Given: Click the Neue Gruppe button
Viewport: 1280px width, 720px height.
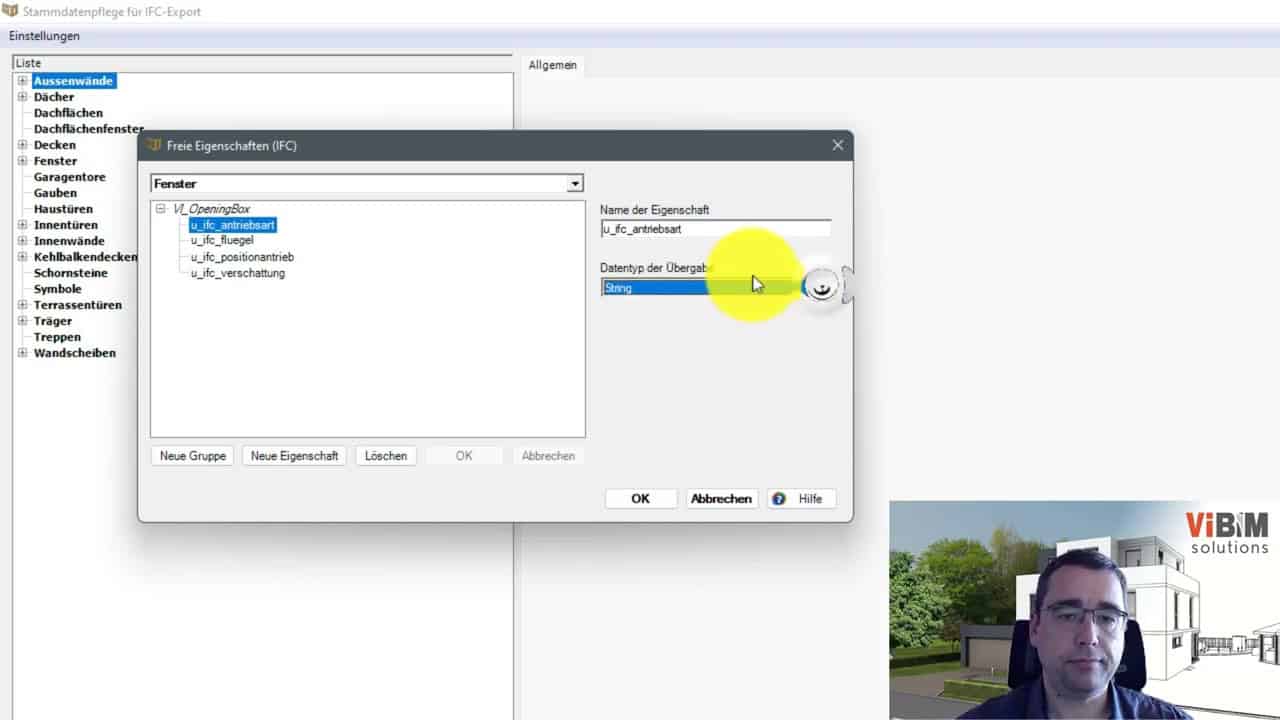Looking at the screenshot, I should click(193, 455).
